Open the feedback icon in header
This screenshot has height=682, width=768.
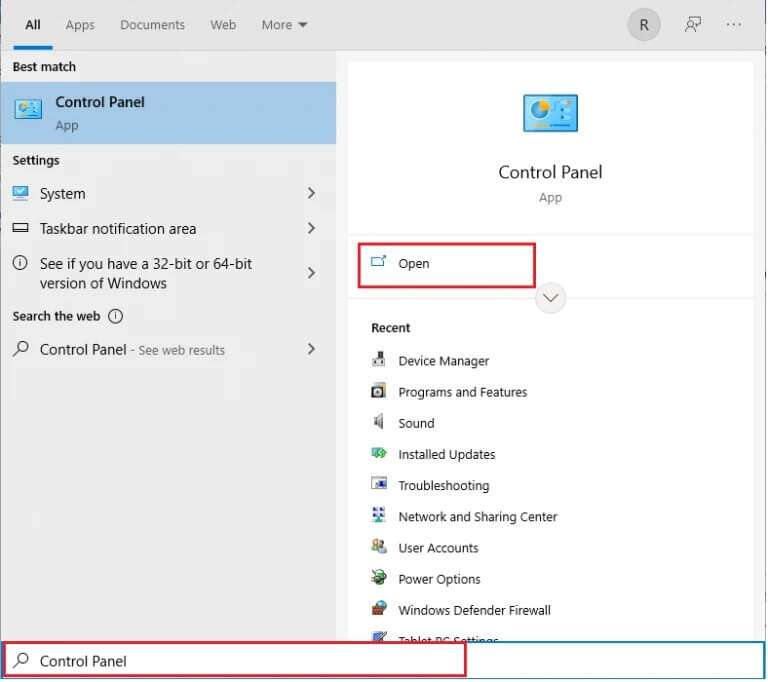693,24
